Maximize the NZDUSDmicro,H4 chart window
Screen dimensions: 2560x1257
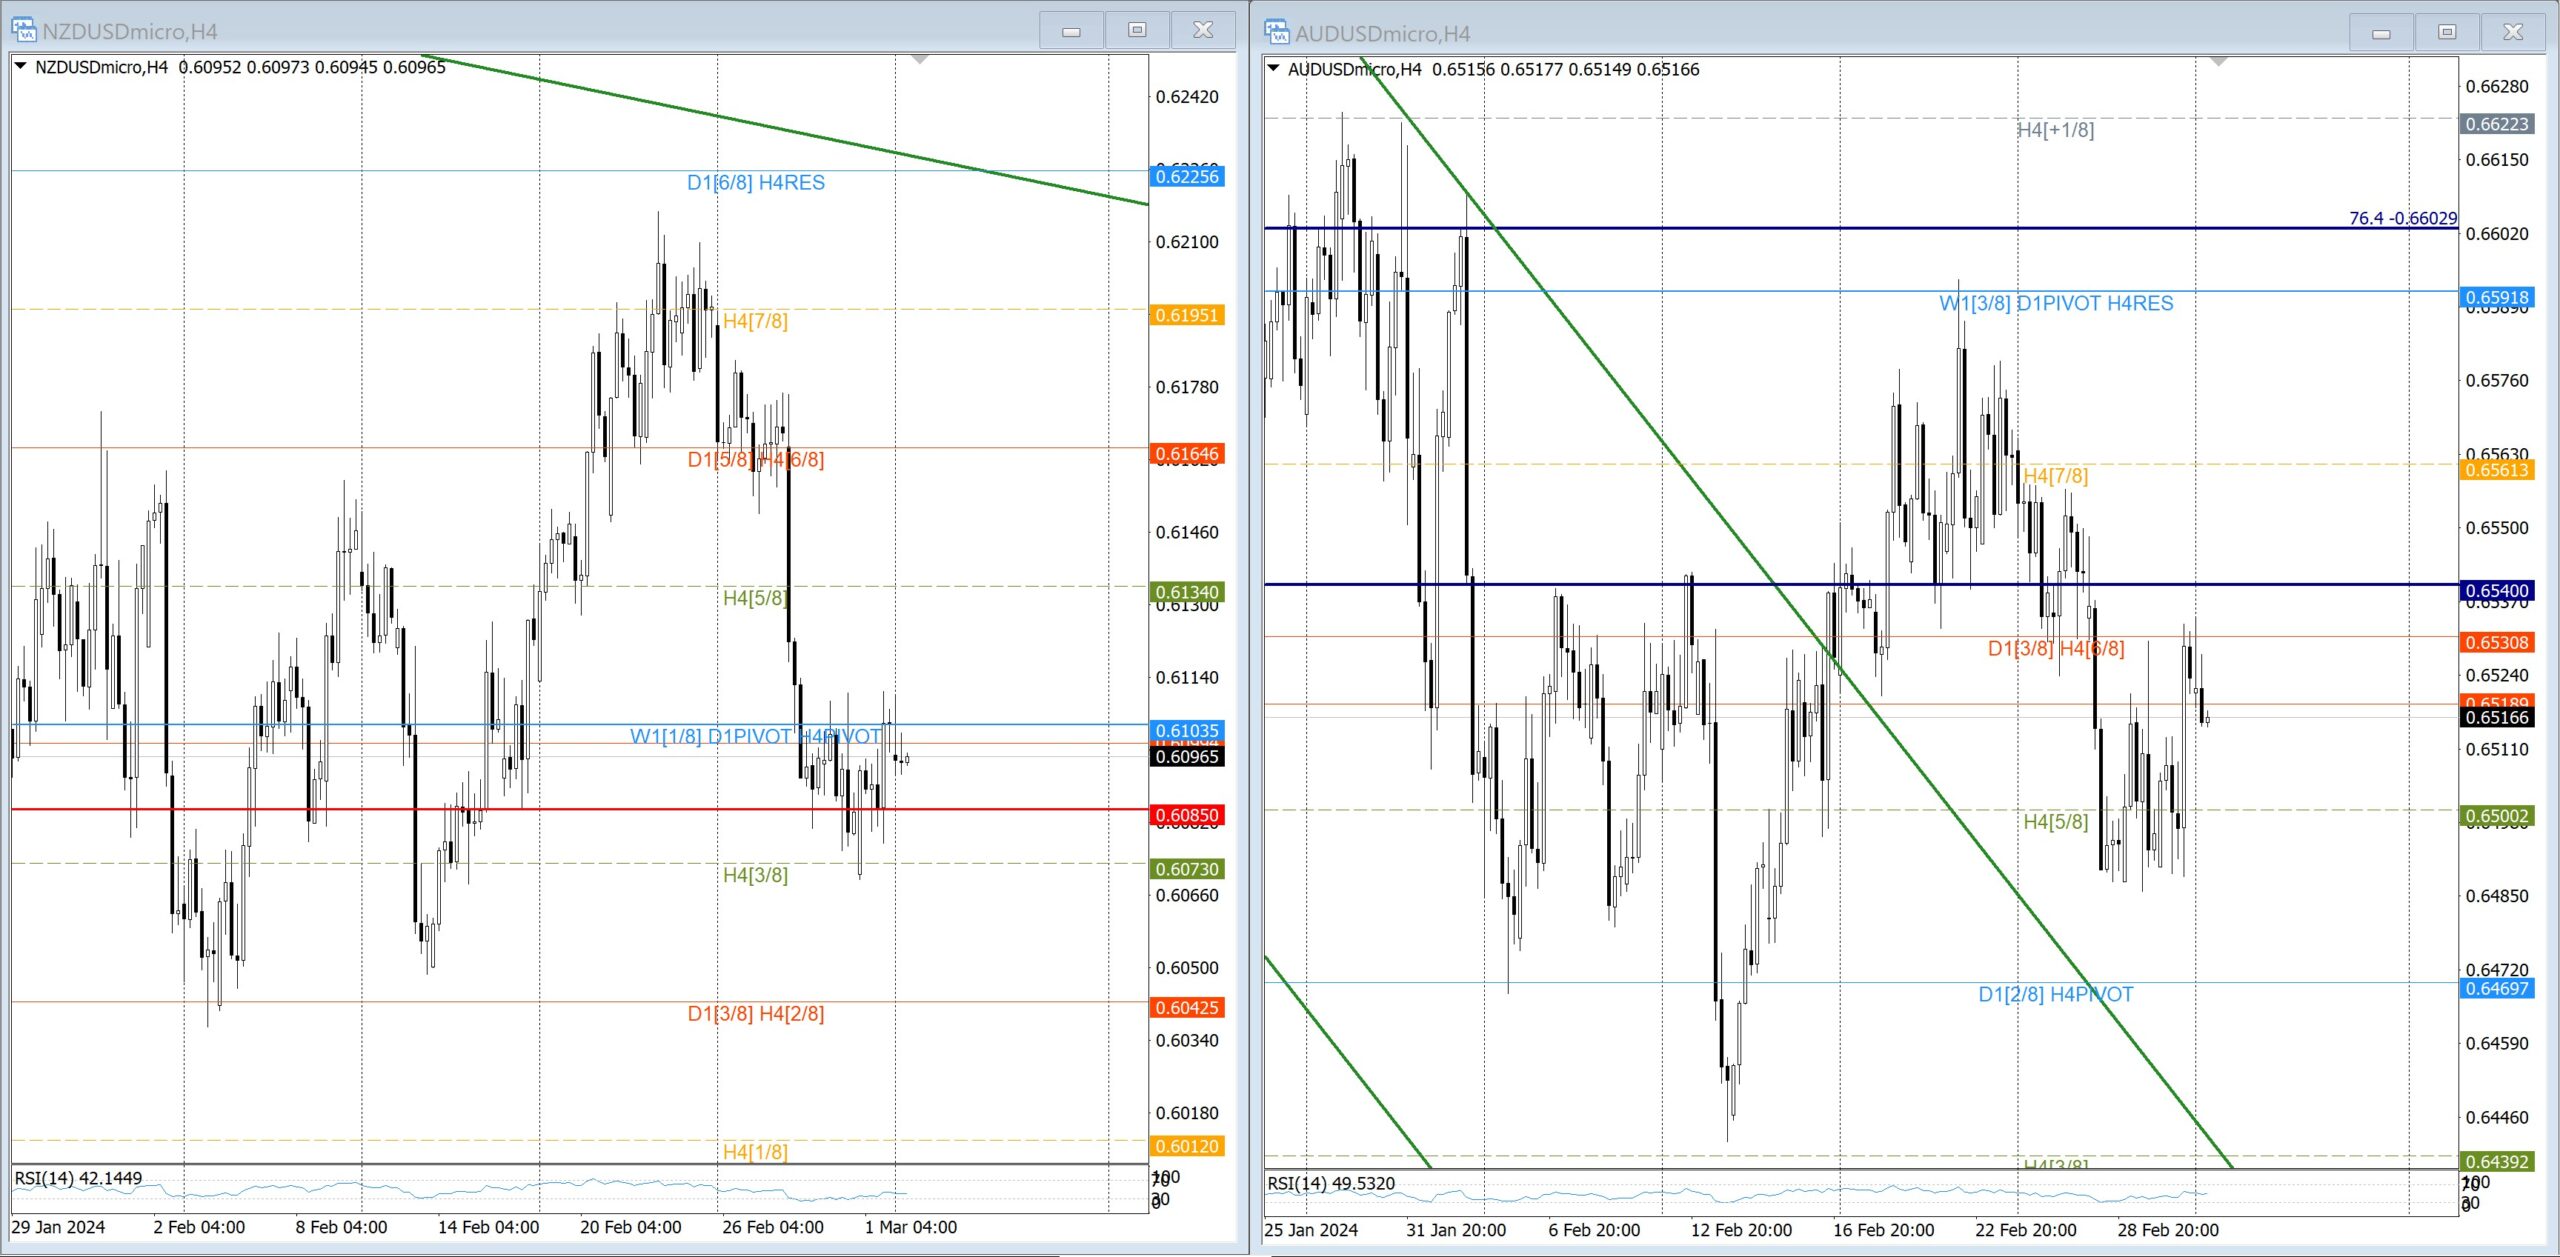tap(1137, 30)
